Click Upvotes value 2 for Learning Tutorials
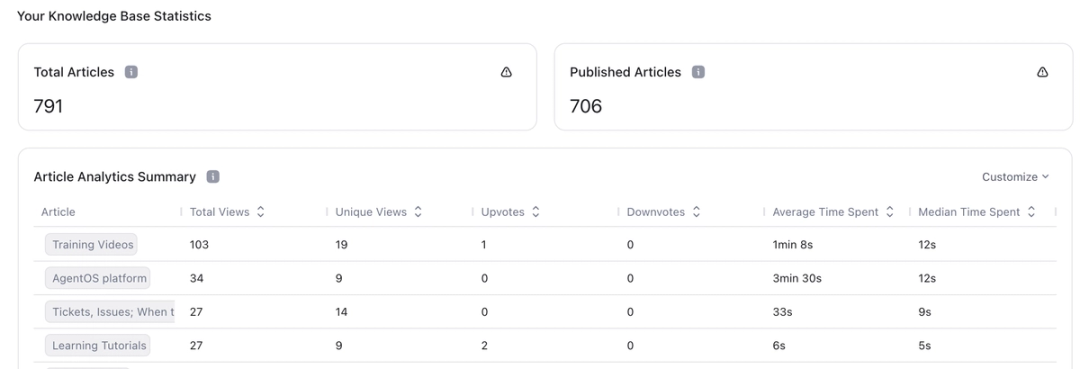This screenshot has width=1080, height=369. click(x=484, y=346)
